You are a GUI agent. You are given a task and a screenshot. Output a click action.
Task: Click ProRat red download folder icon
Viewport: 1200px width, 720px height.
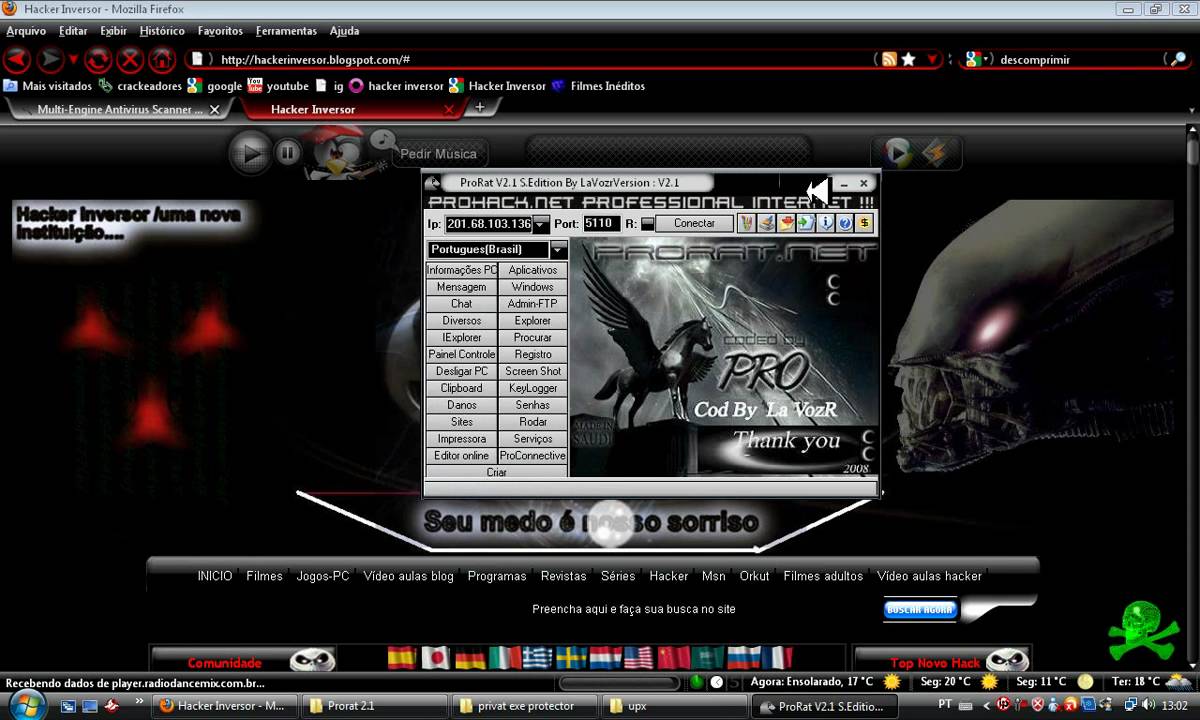(786, 223)
